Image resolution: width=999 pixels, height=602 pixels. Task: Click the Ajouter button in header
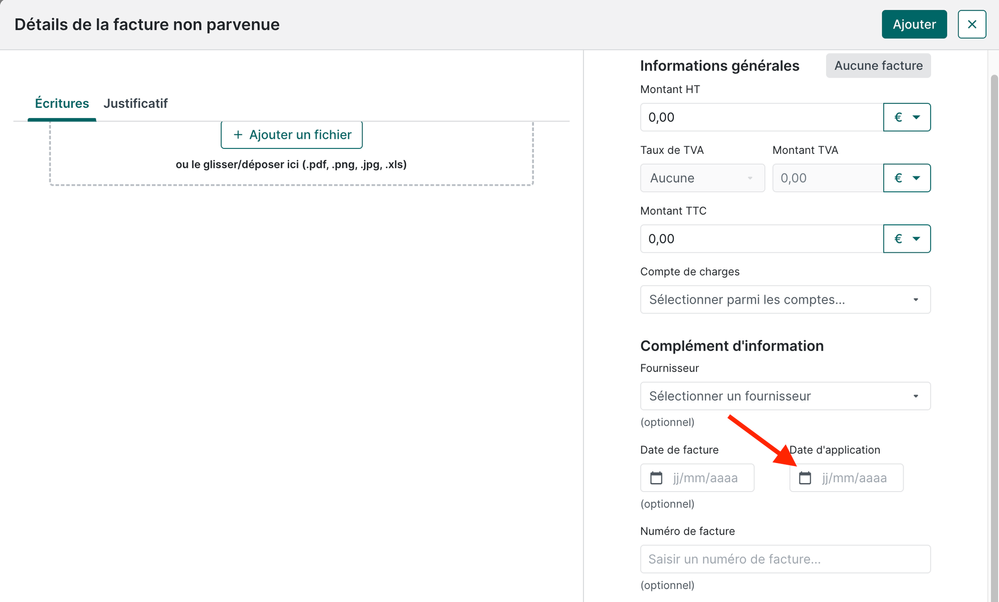tap(914, 25)
